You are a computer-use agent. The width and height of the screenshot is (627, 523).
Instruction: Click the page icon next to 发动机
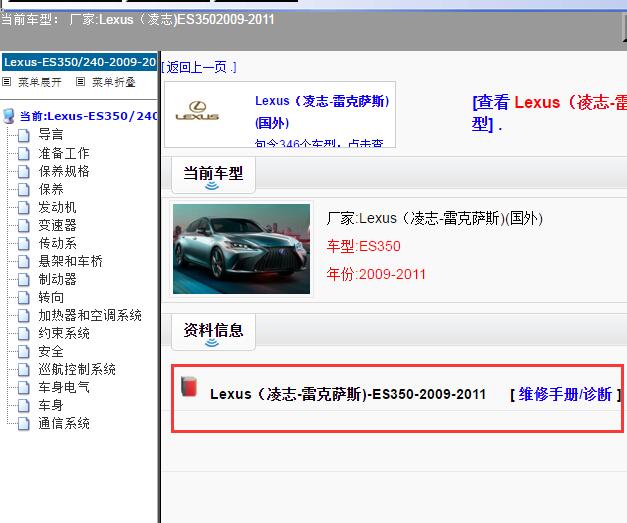coord(24,207)
